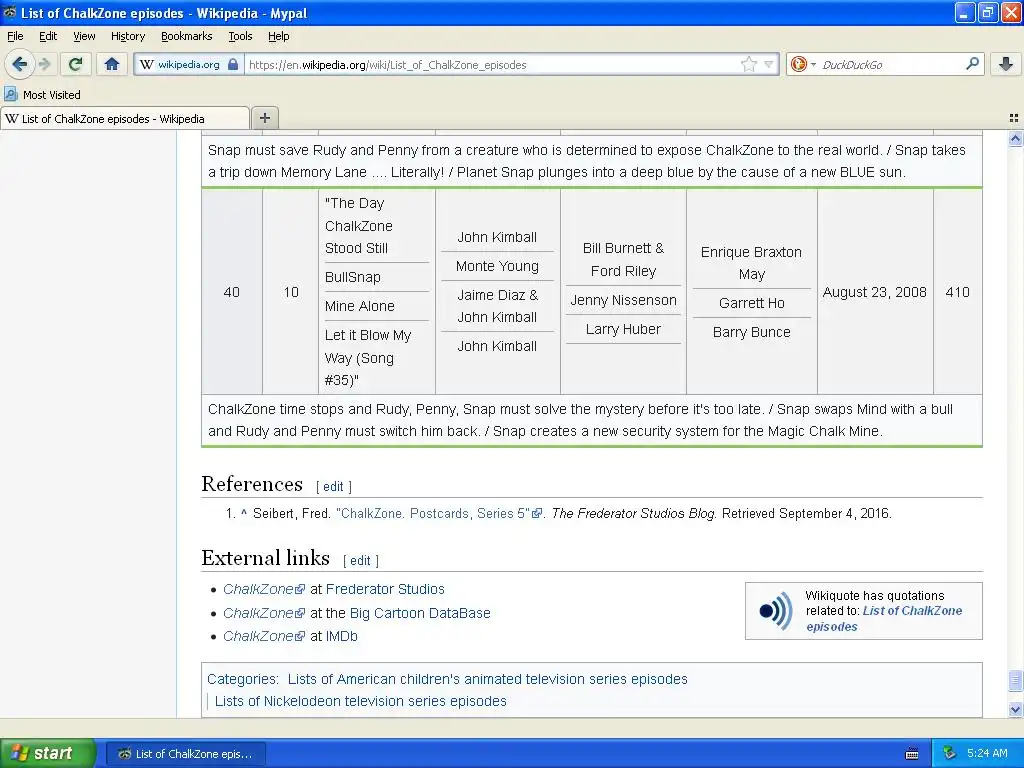
Task: Bookmark this page with the star icon
Action: [748, 64]
